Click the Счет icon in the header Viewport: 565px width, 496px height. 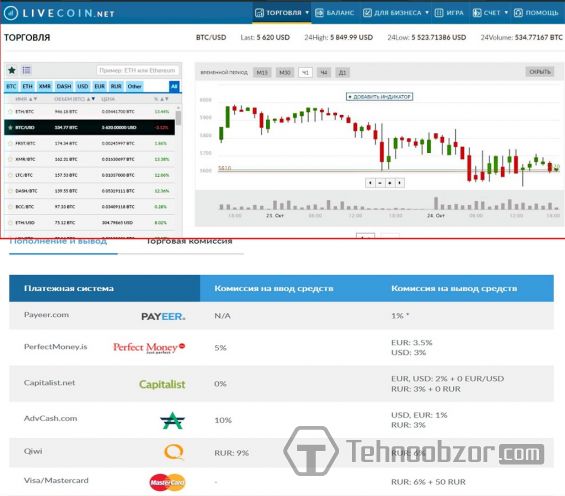coord(477,13)
